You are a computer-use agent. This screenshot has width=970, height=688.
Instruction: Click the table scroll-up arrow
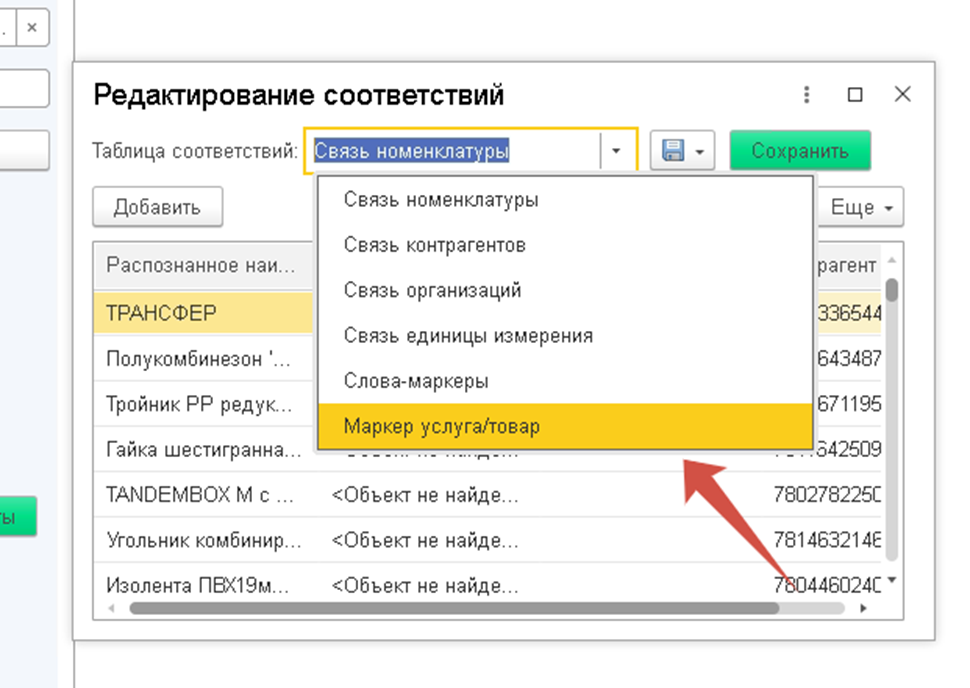(891, 260)
